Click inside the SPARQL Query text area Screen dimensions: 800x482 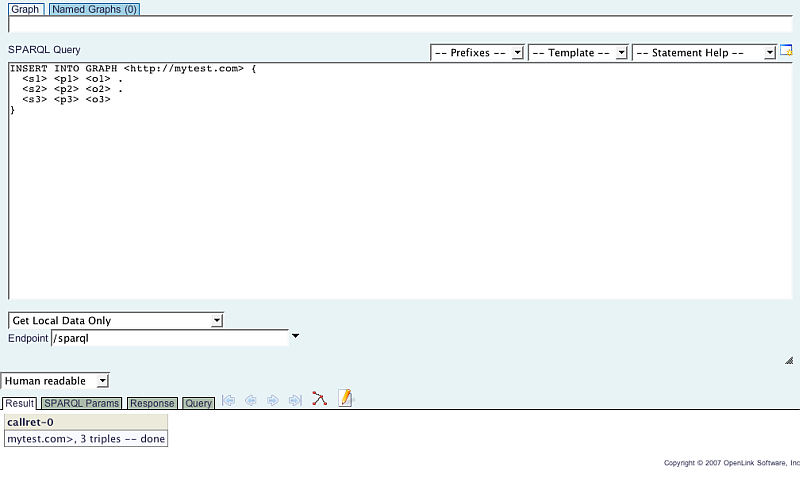point(401,181)
